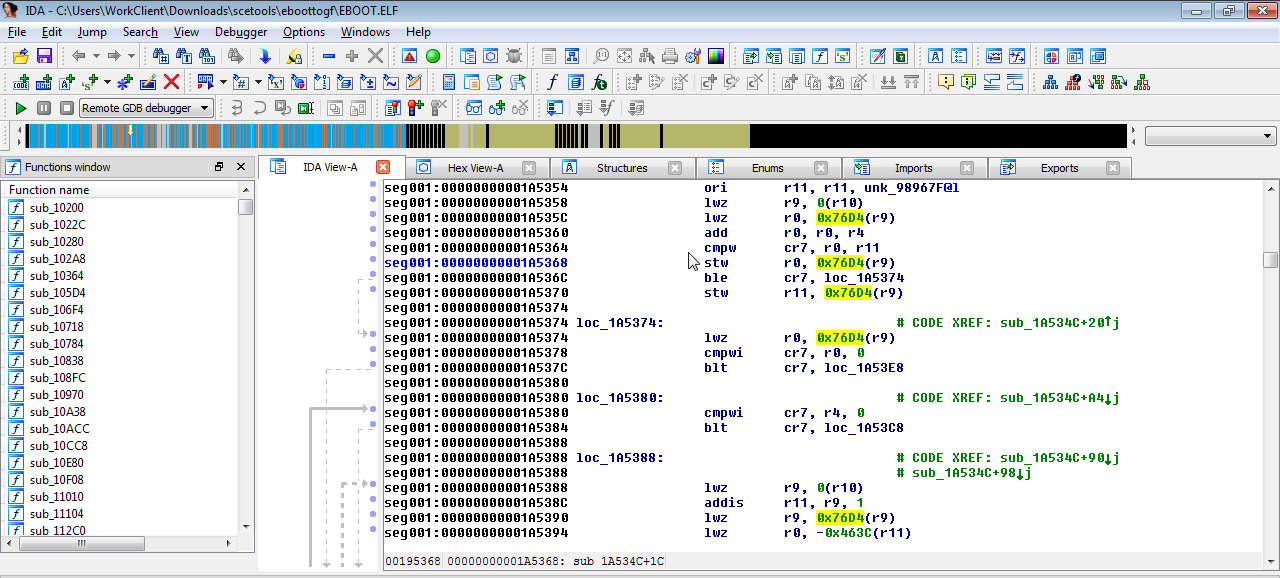Click the blue asterisk-plus toolbar icon

point(125,82)
